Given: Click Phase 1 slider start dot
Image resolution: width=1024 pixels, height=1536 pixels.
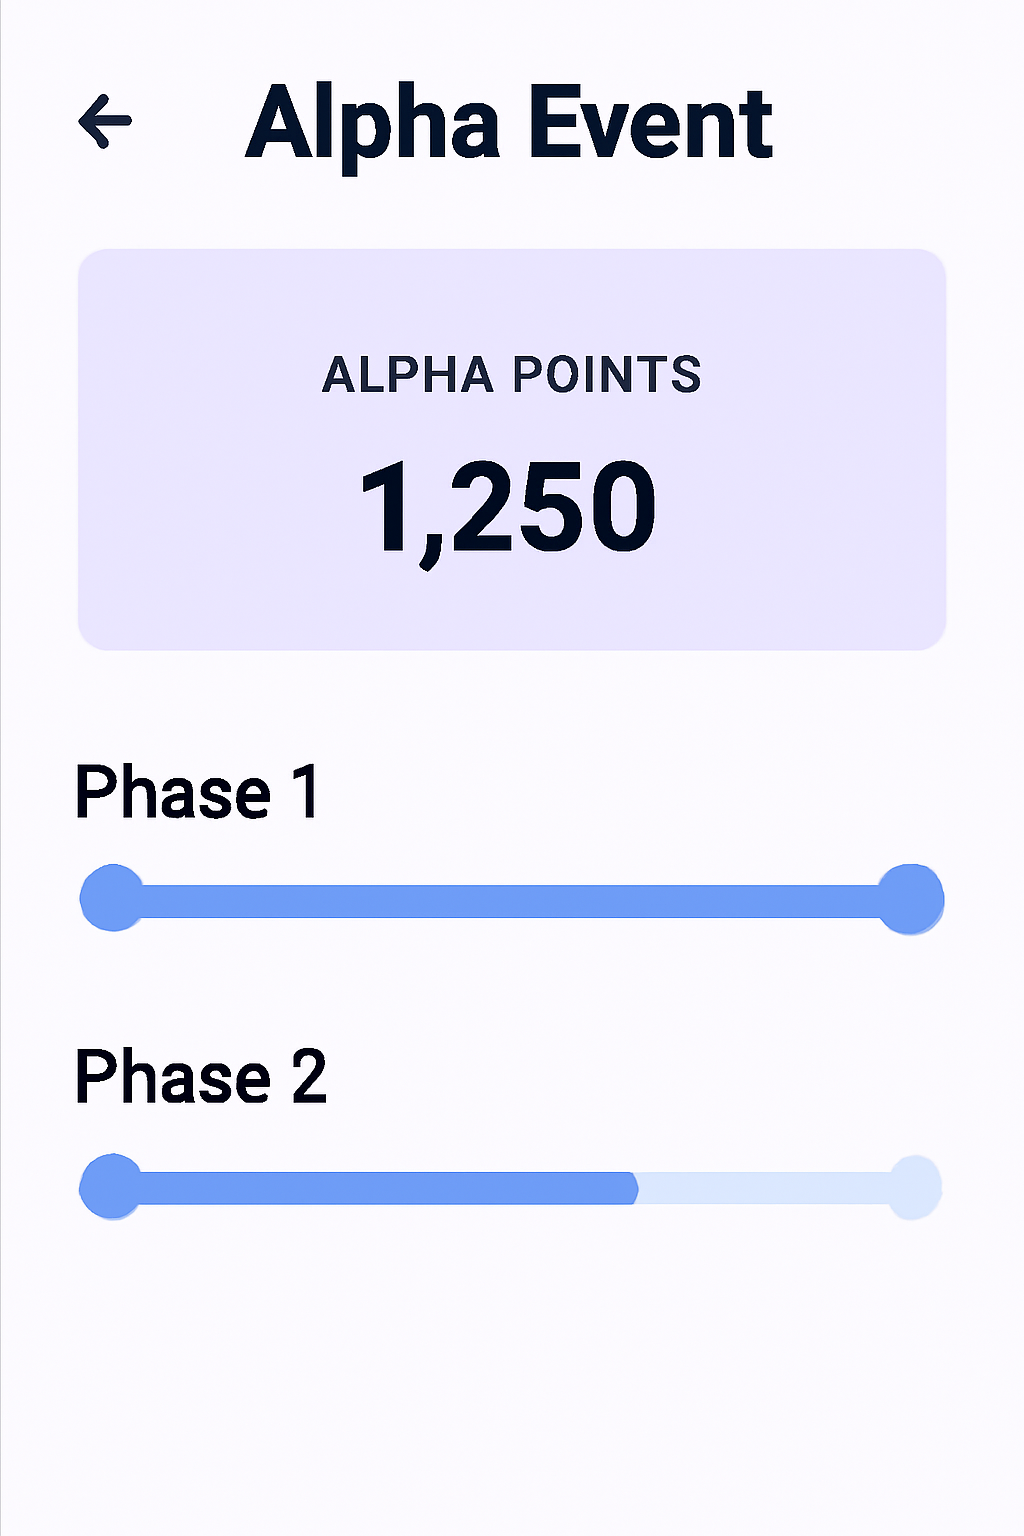Looking at the screenshot, I should [x=112, y=898].
